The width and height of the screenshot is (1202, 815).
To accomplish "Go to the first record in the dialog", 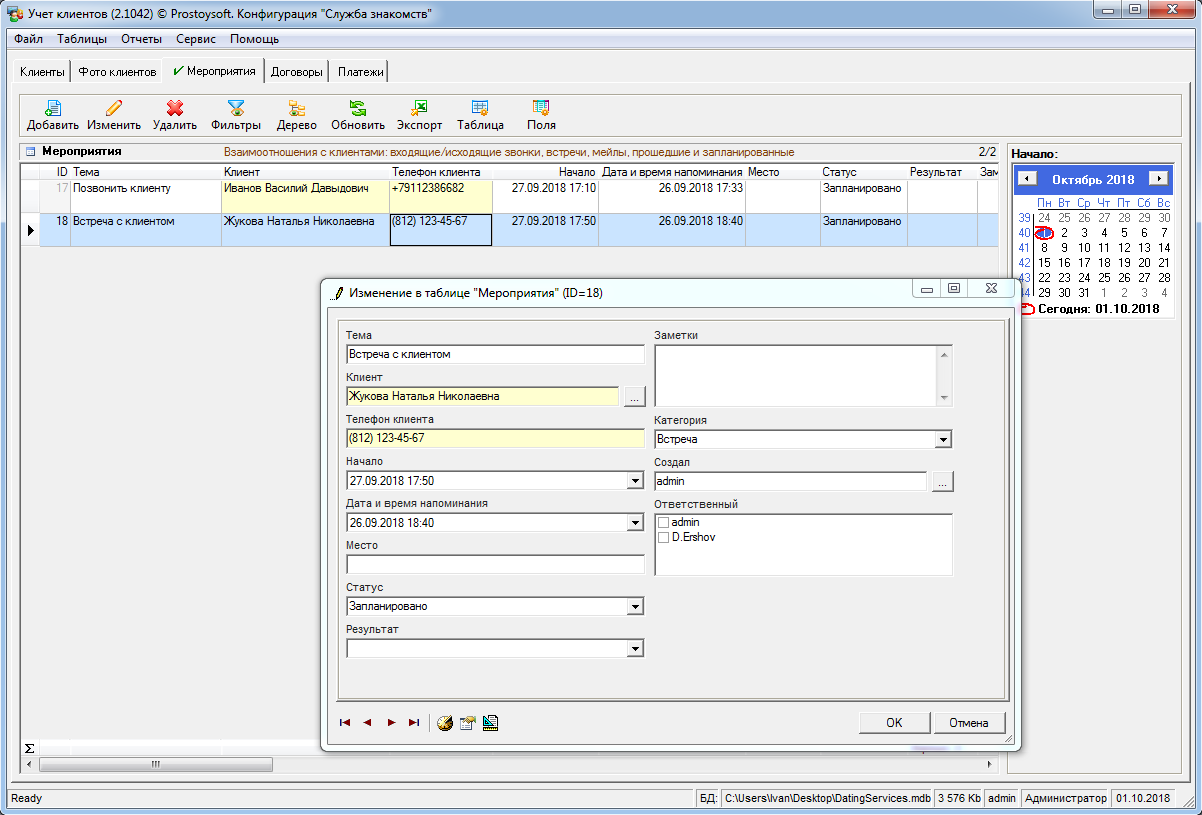I will (345, 723).
